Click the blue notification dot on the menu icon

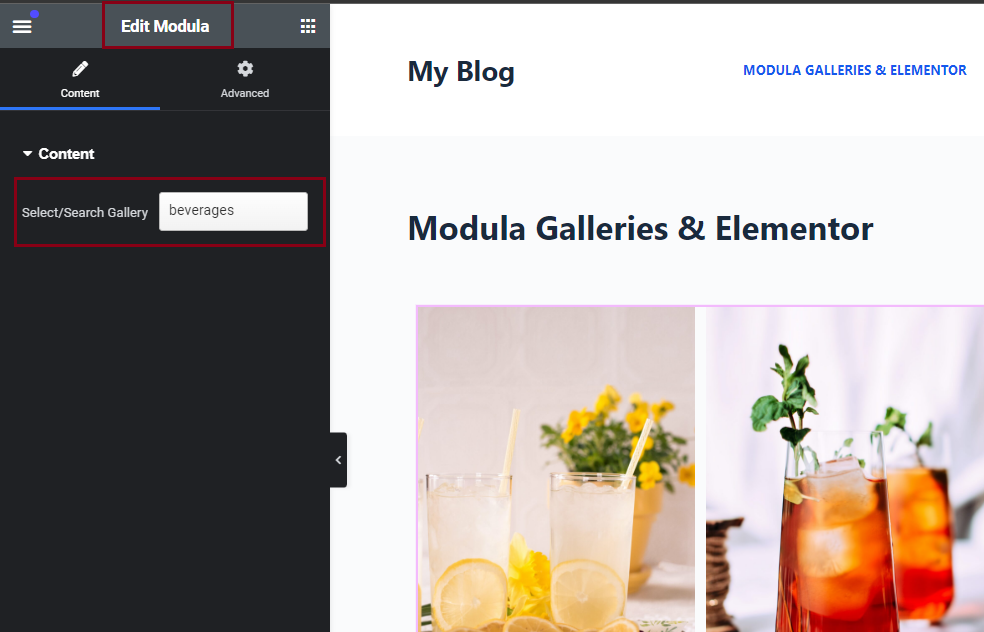coord(35,14)
